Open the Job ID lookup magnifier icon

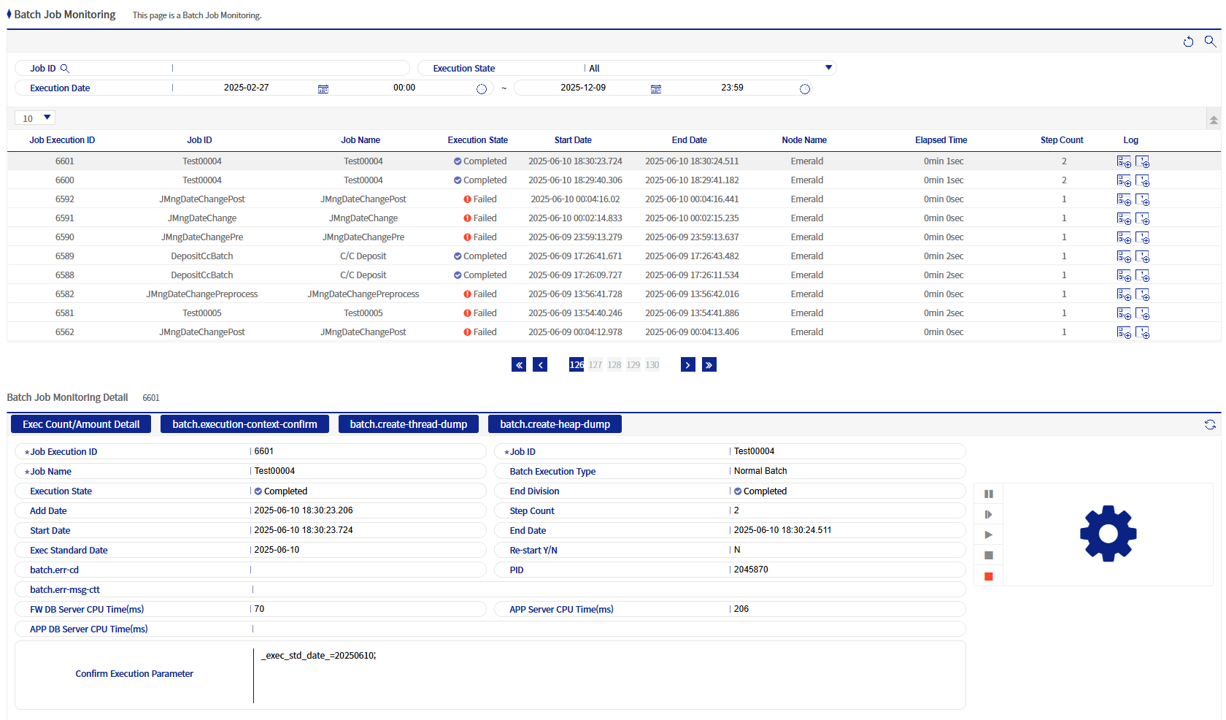(x=65, y=69)
